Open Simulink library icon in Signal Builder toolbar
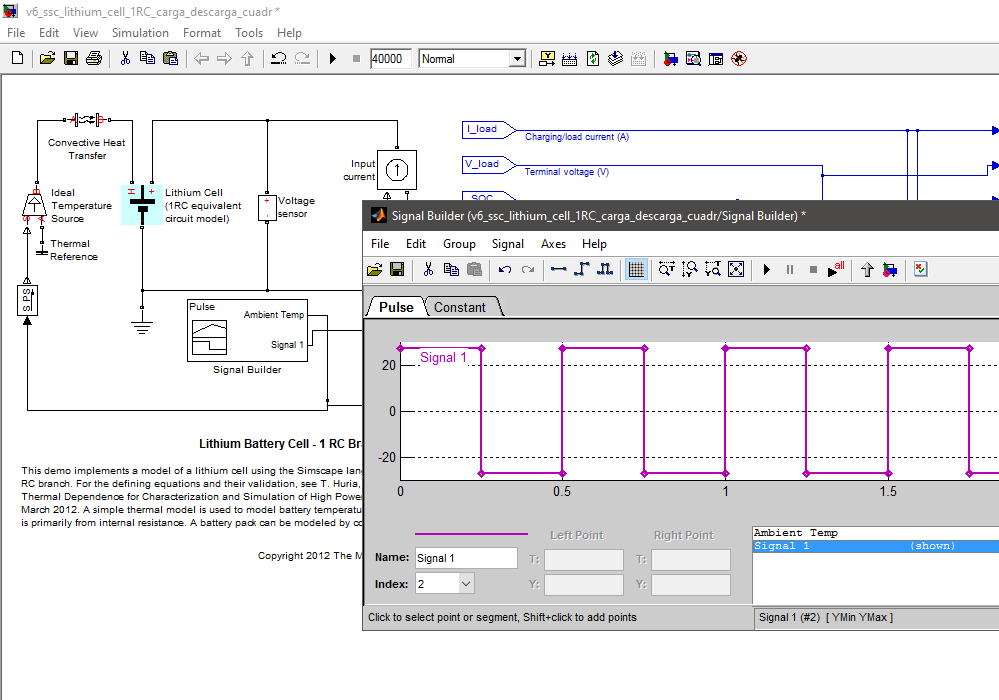 (x=889, y=270)
